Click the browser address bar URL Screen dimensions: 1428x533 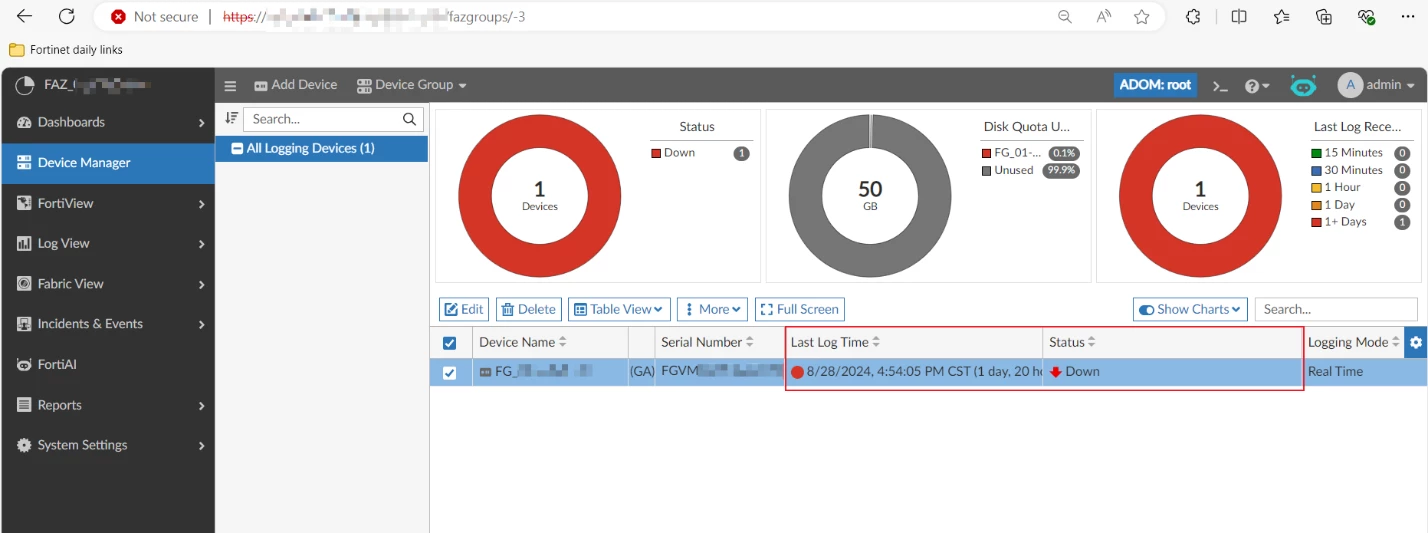pyautogui.click(x=372, y=17)
